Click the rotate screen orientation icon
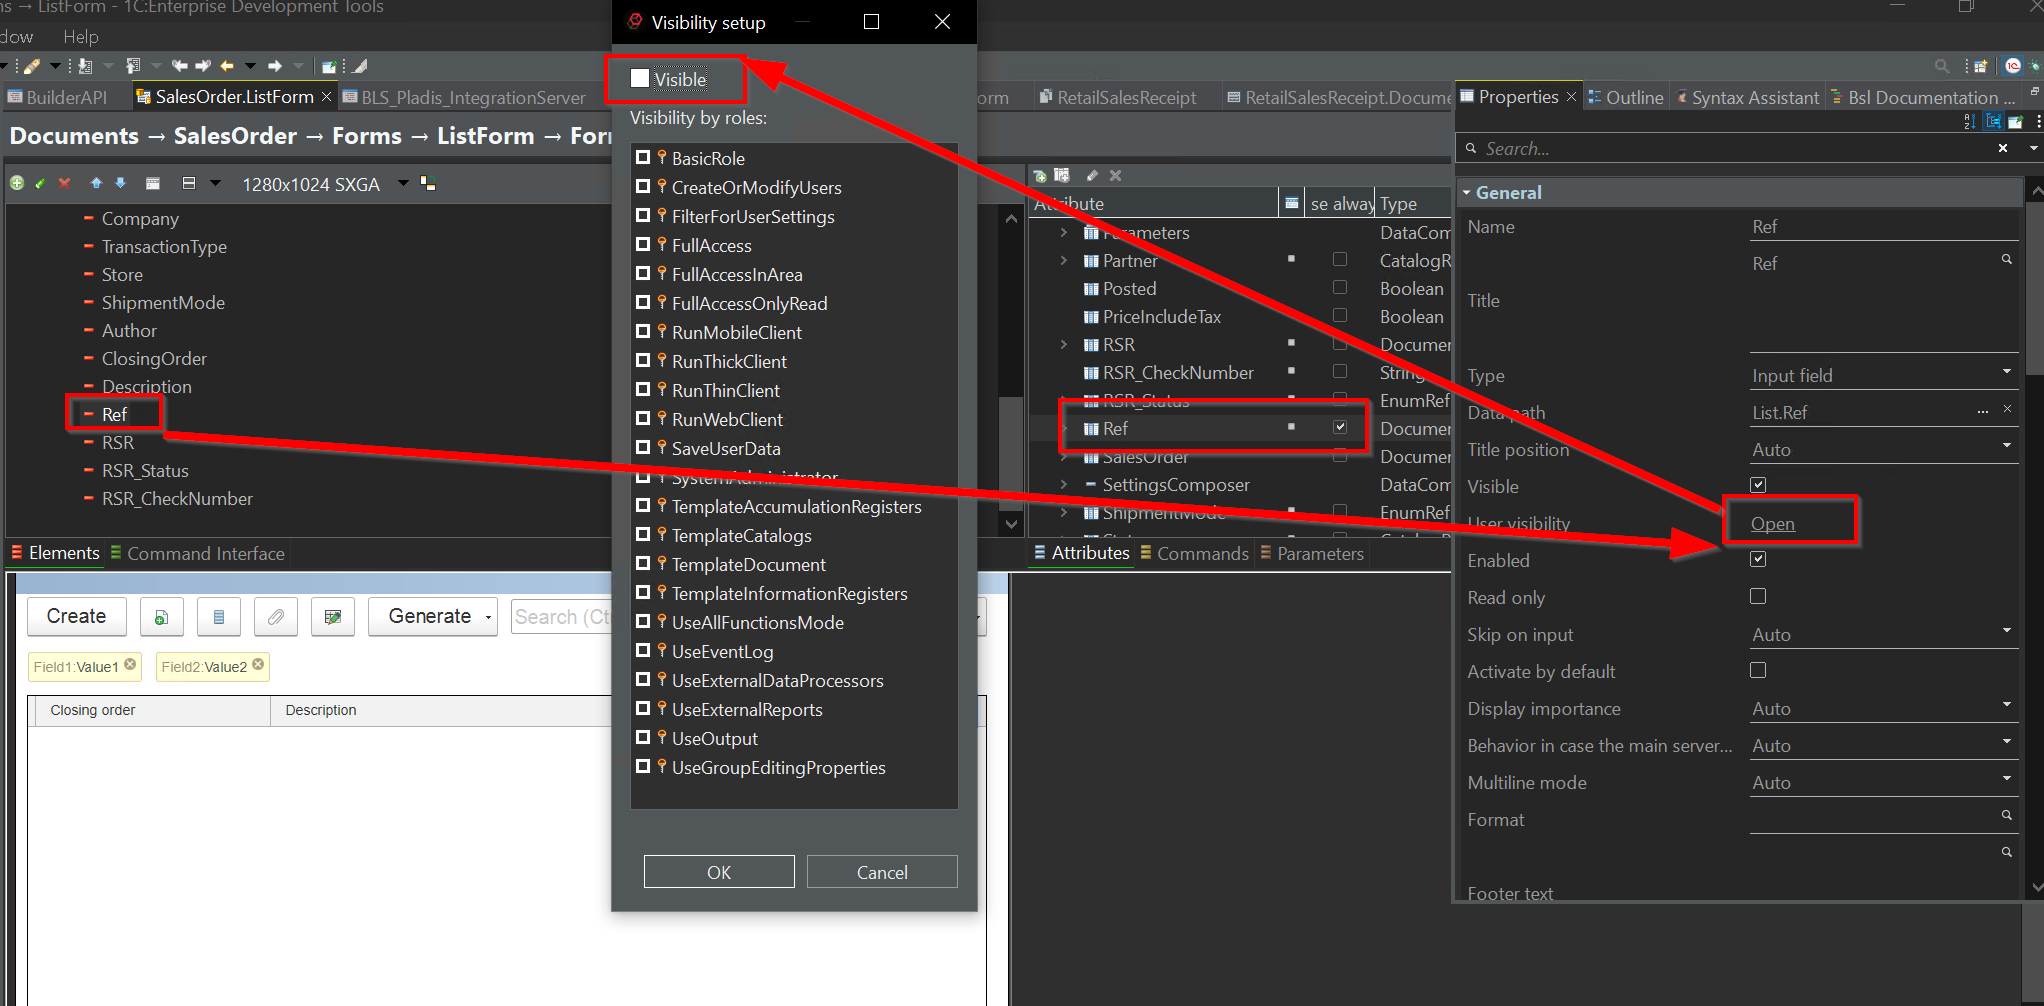 pyautogui.click(x=429, y=183)
